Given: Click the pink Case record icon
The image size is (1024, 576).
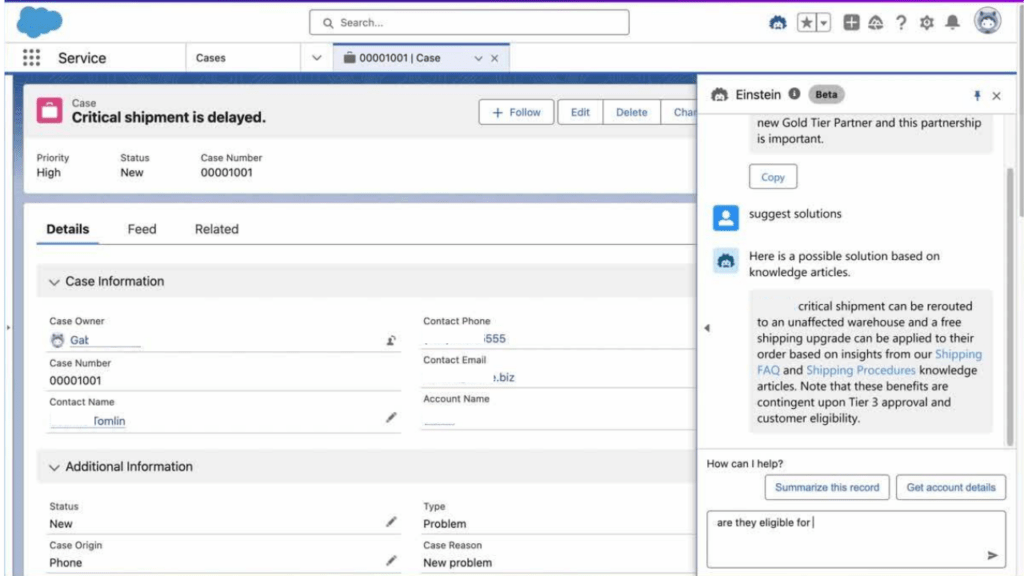Looking at the screenshot, I should [x=50, y=110].
